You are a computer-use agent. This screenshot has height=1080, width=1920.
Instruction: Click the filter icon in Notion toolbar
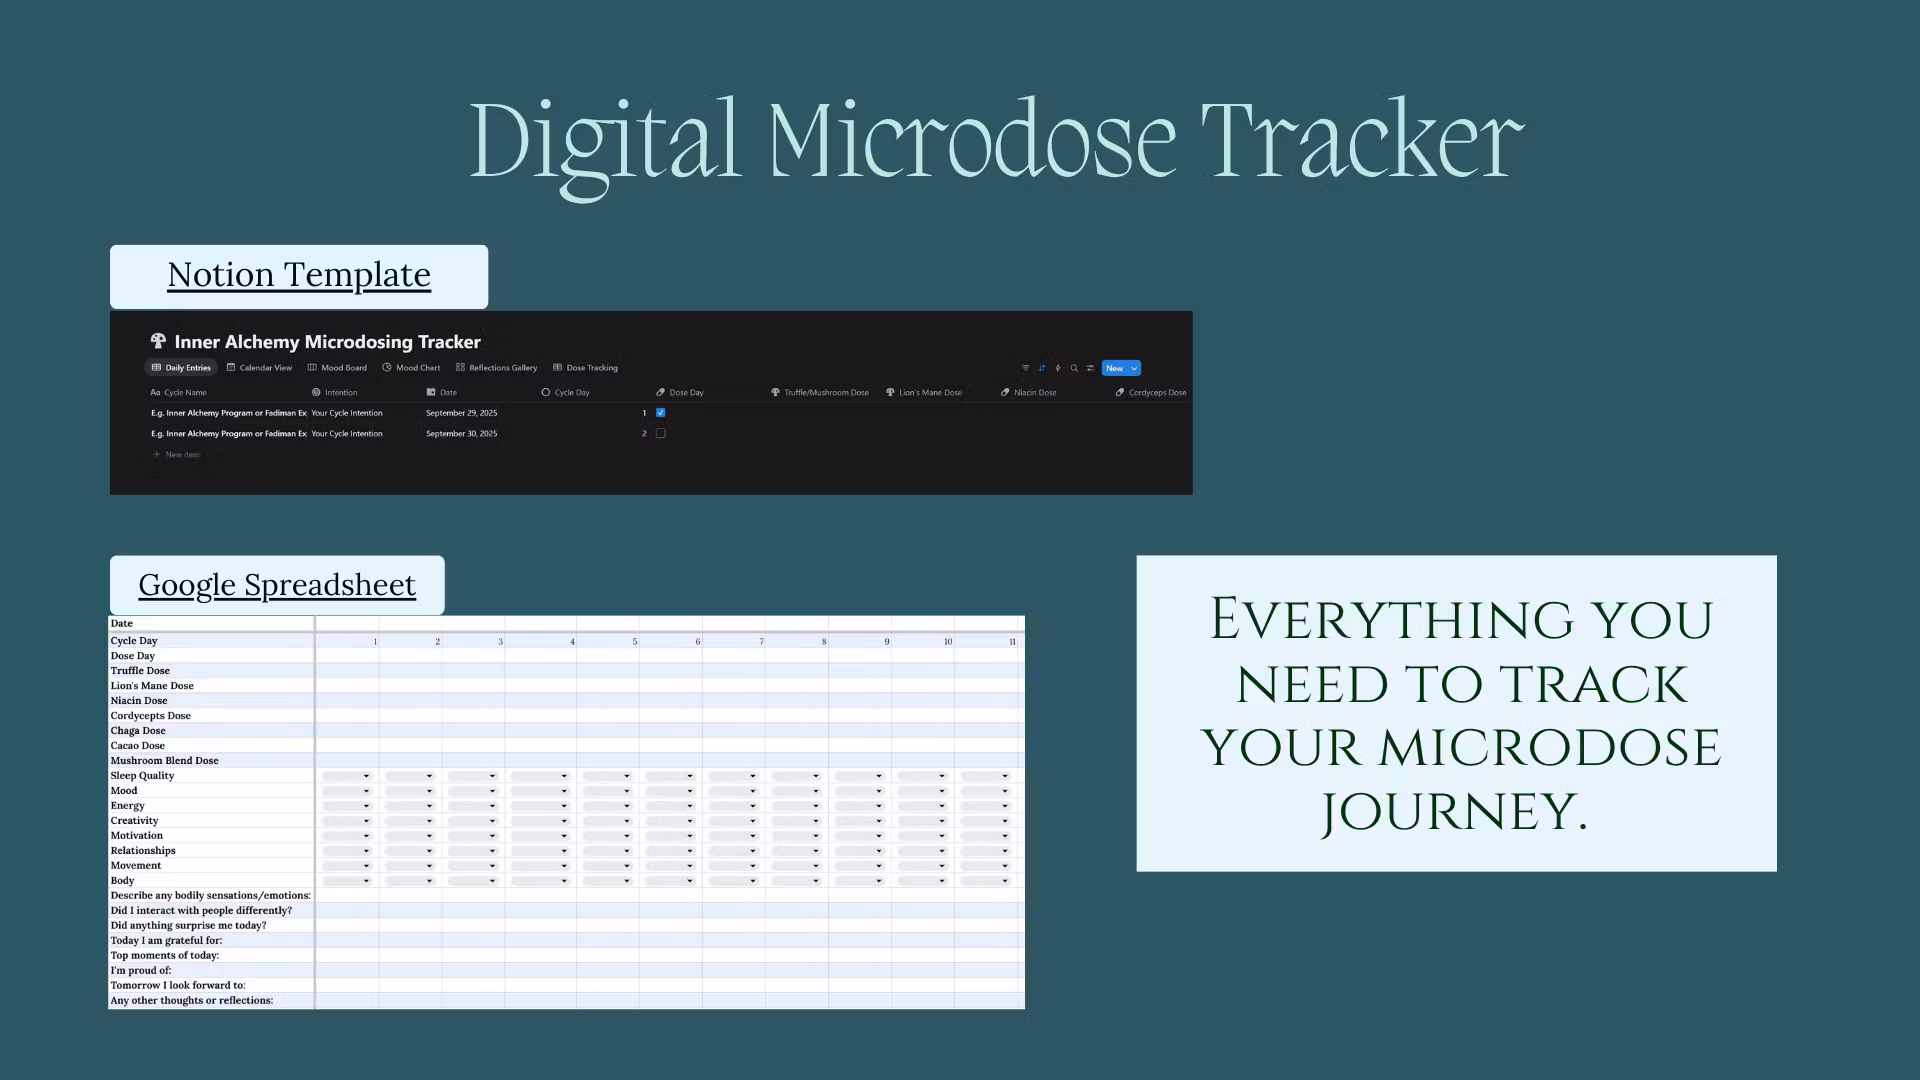coord(1025,368)
